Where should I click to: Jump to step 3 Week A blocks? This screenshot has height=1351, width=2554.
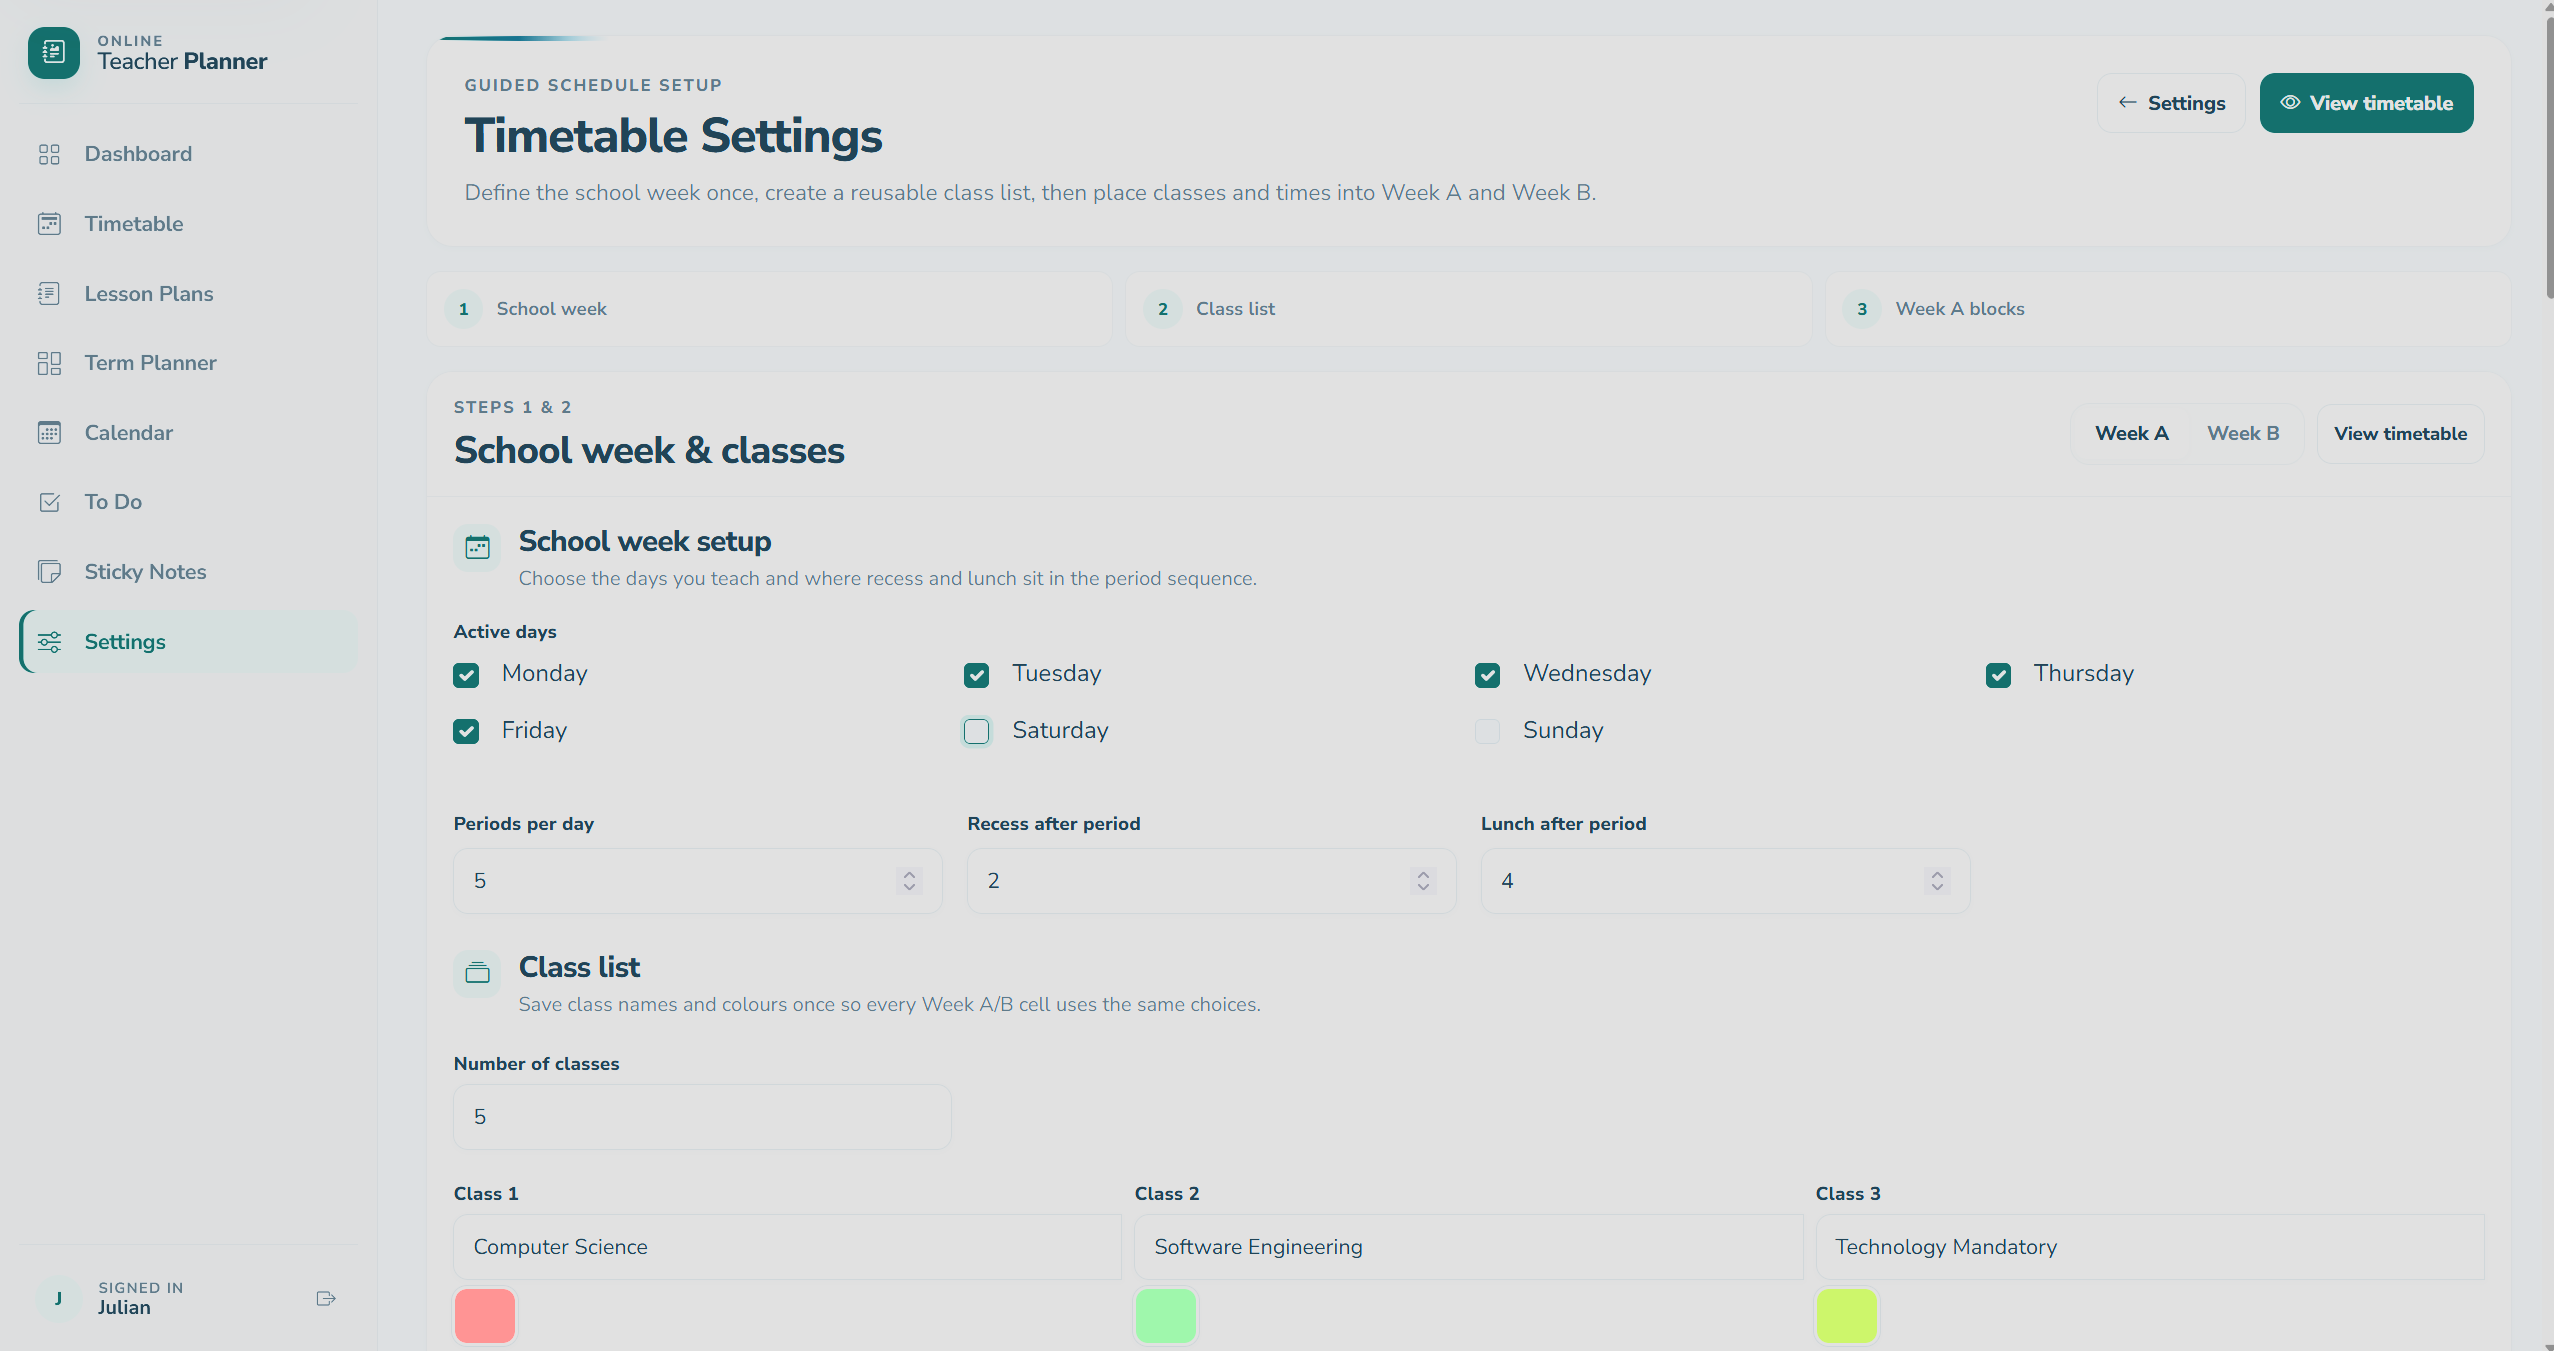2168,309
